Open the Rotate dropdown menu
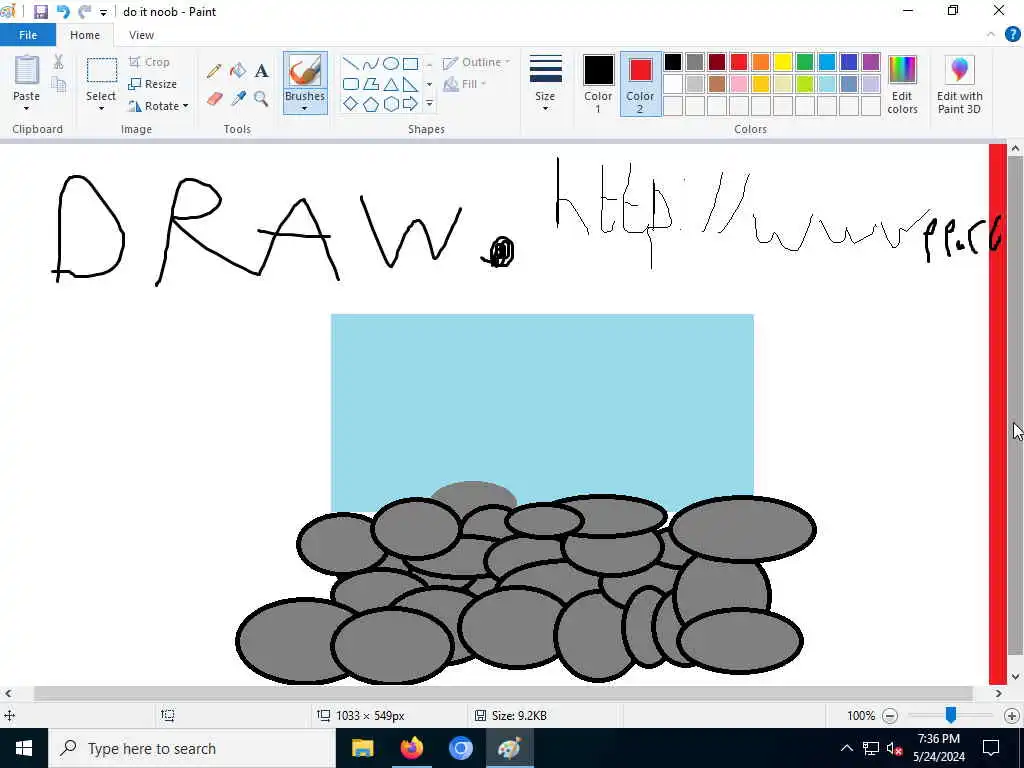This screenshot has width=1024, height=768. [x=159, y=106]
